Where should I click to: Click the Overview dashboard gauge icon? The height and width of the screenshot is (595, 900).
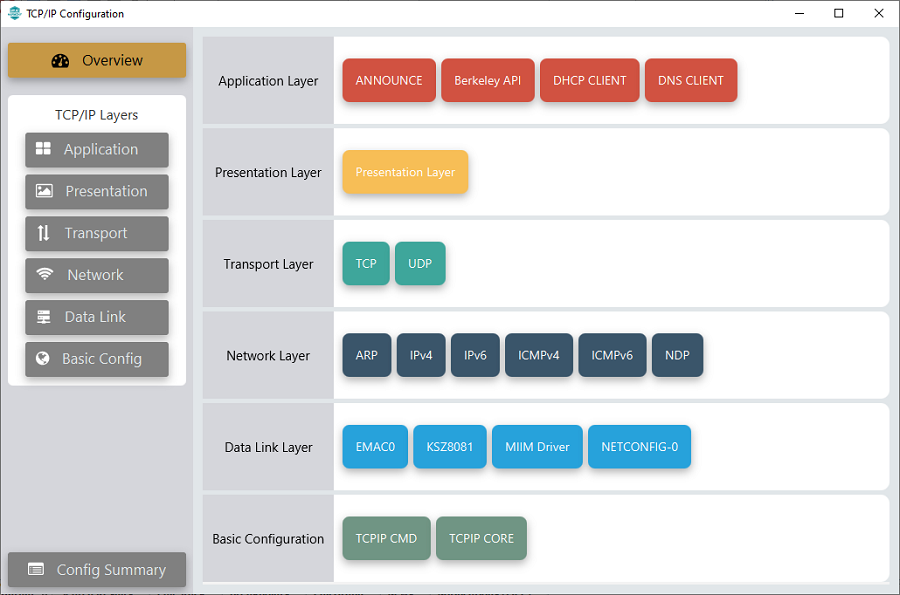(x=60, y=61)
